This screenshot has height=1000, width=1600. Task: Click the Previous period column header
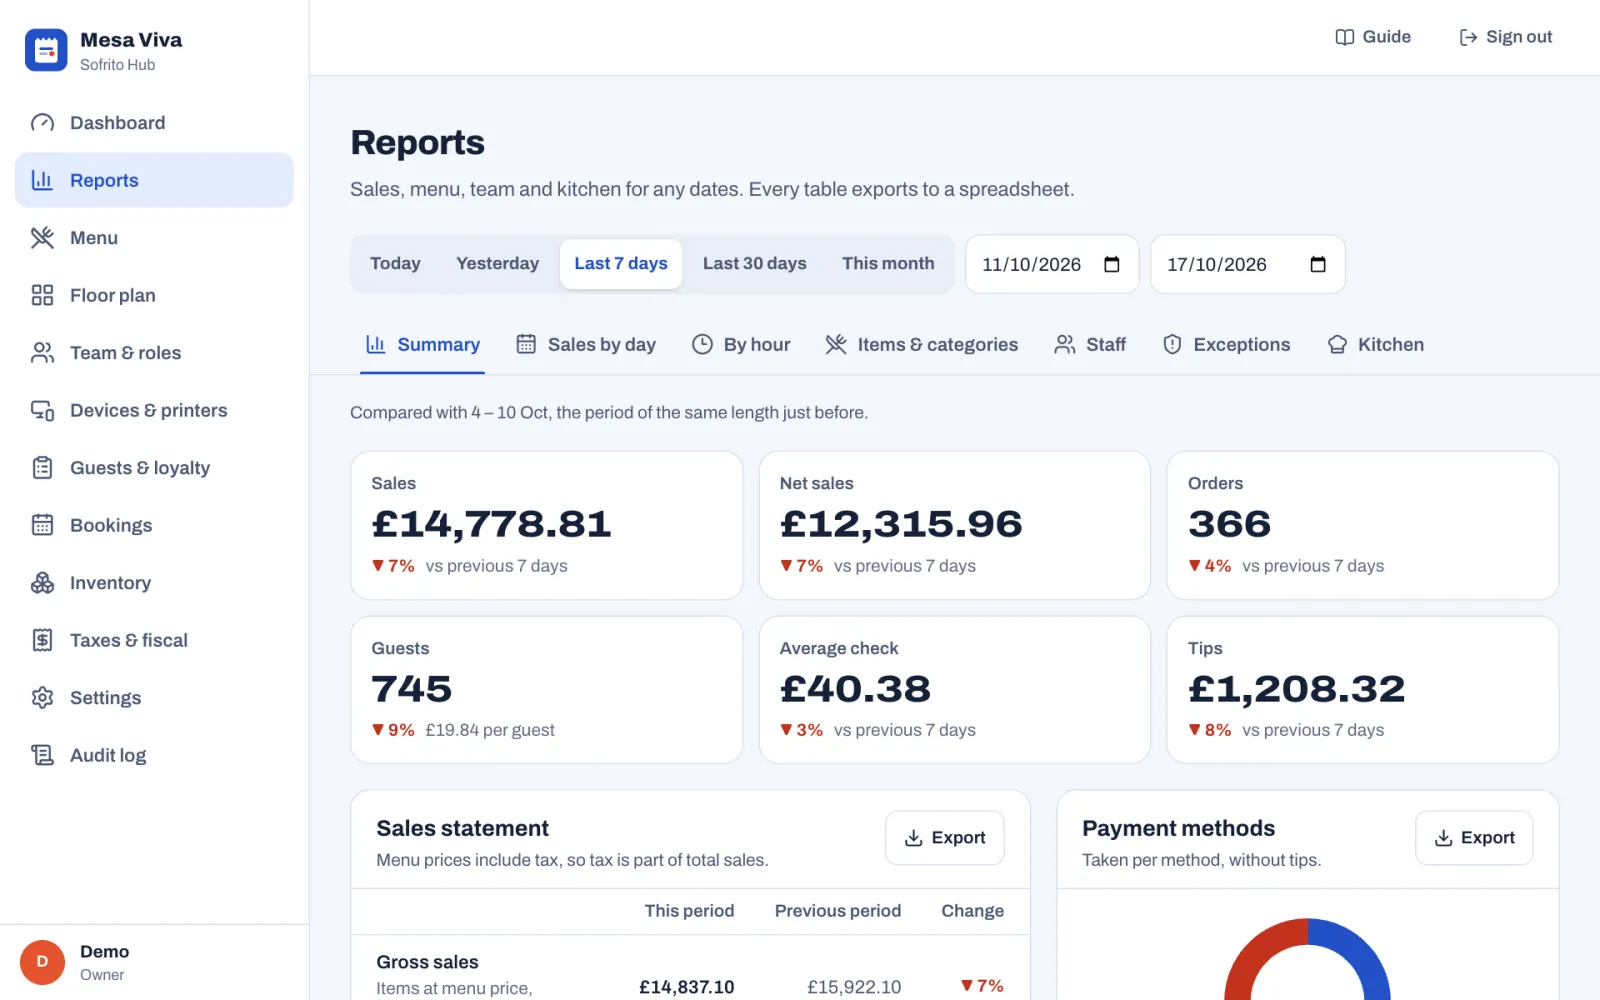(838, 911)
